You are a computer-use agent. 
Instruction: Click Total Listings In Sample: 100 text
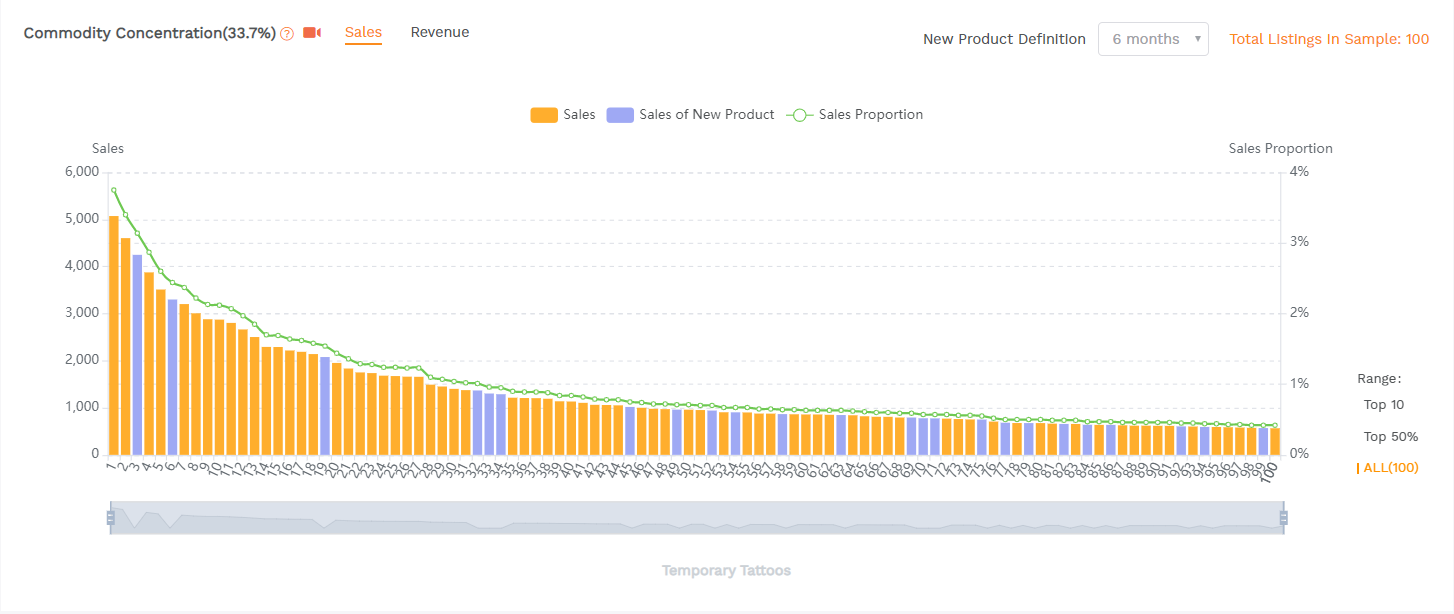tap(1328, 39)
